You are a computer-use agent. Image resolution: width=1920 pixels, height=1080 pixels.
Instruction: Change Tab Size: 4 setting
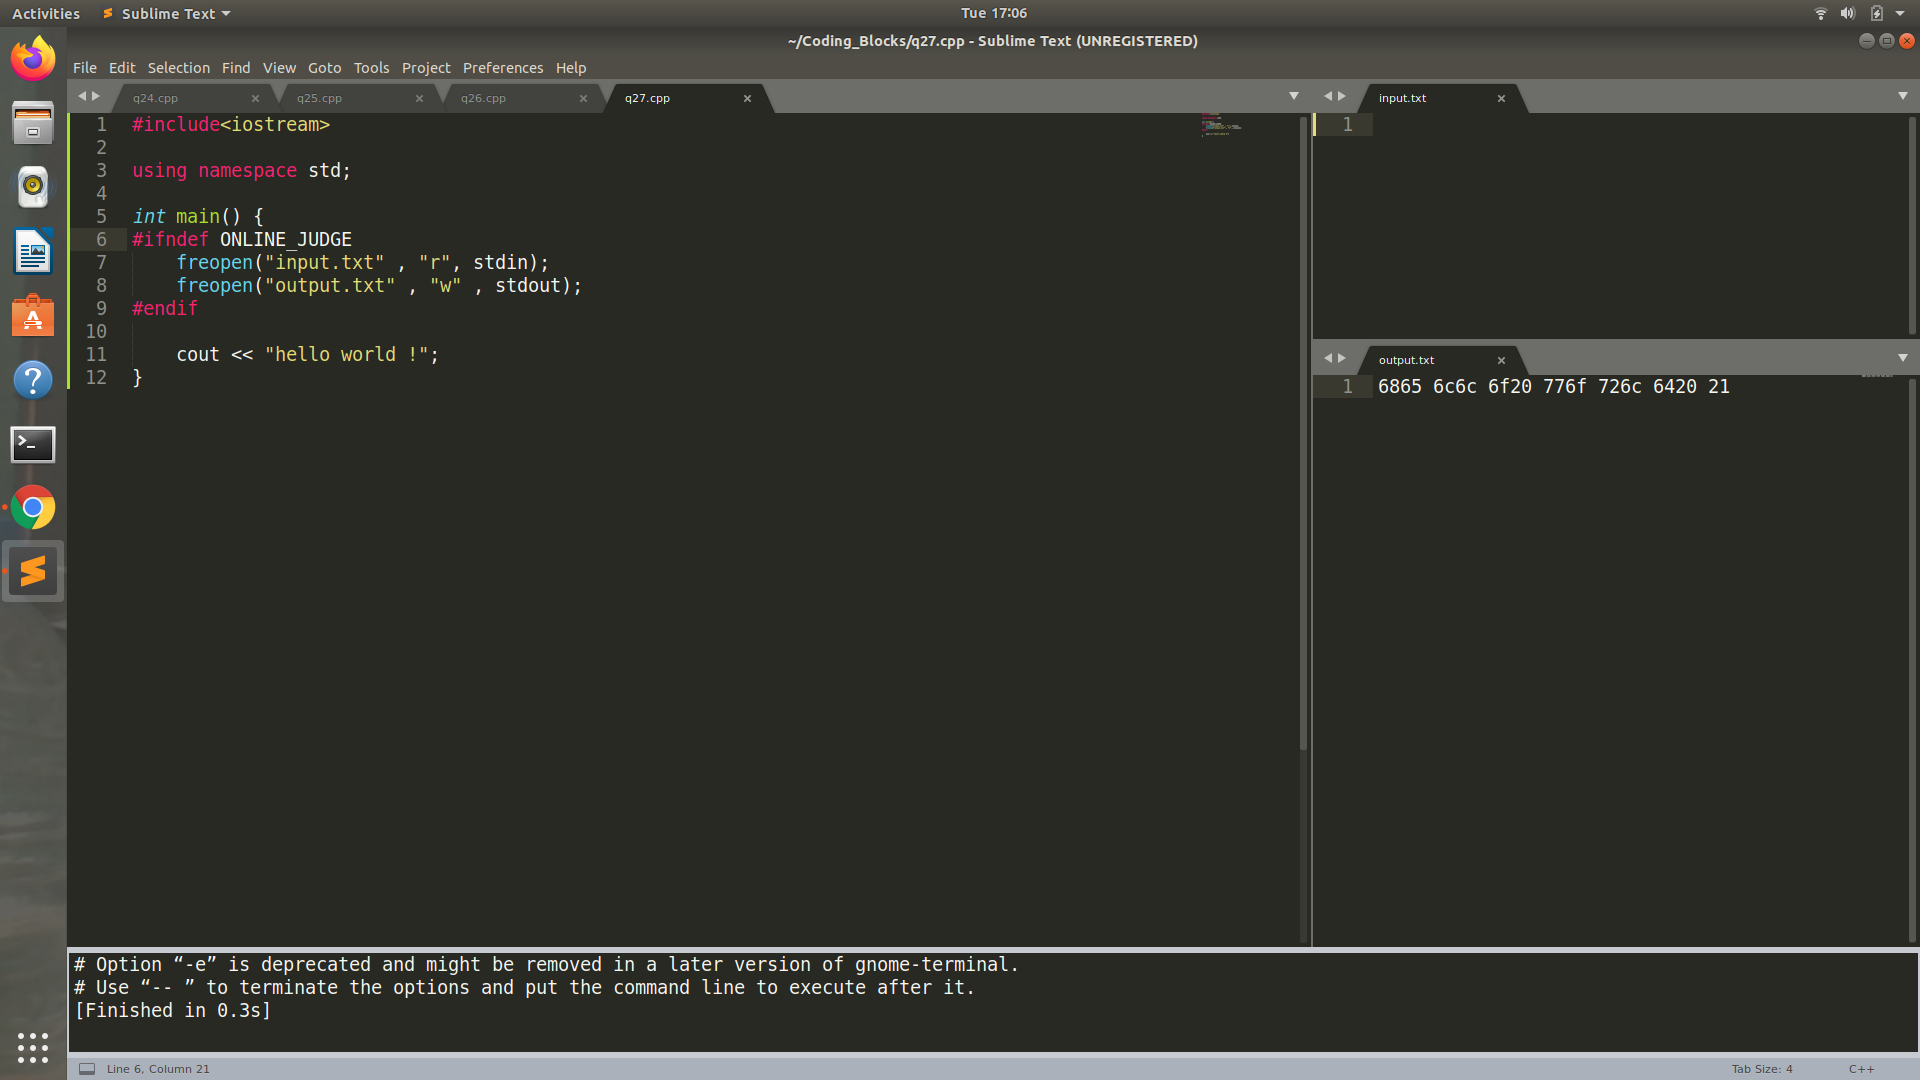(1762, 1069)
